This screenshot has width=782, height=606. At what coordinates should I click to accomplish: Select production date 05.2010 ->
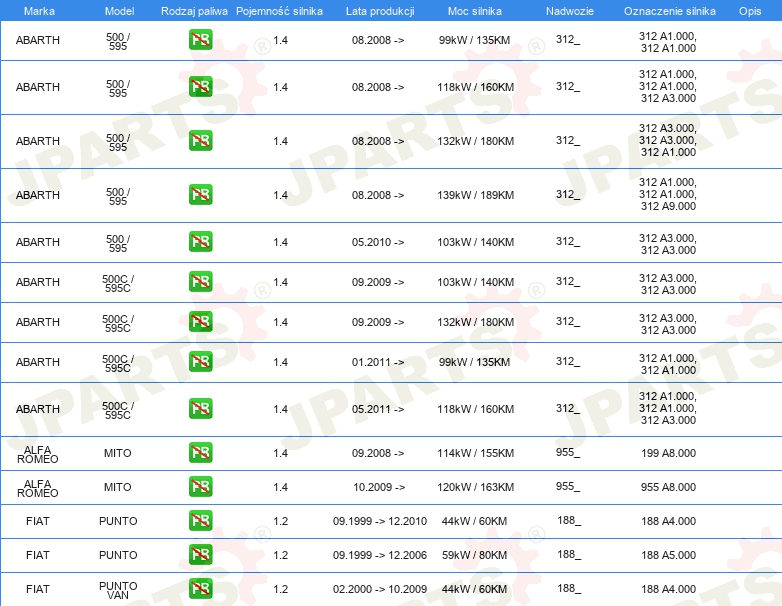pos(378,242)
